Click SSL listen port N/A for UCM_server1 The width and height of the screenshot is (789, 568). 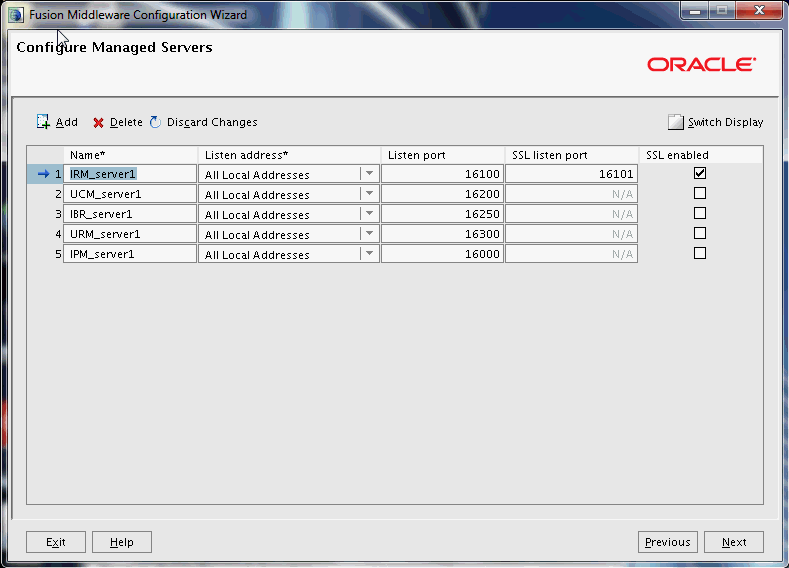pos(572,194)
